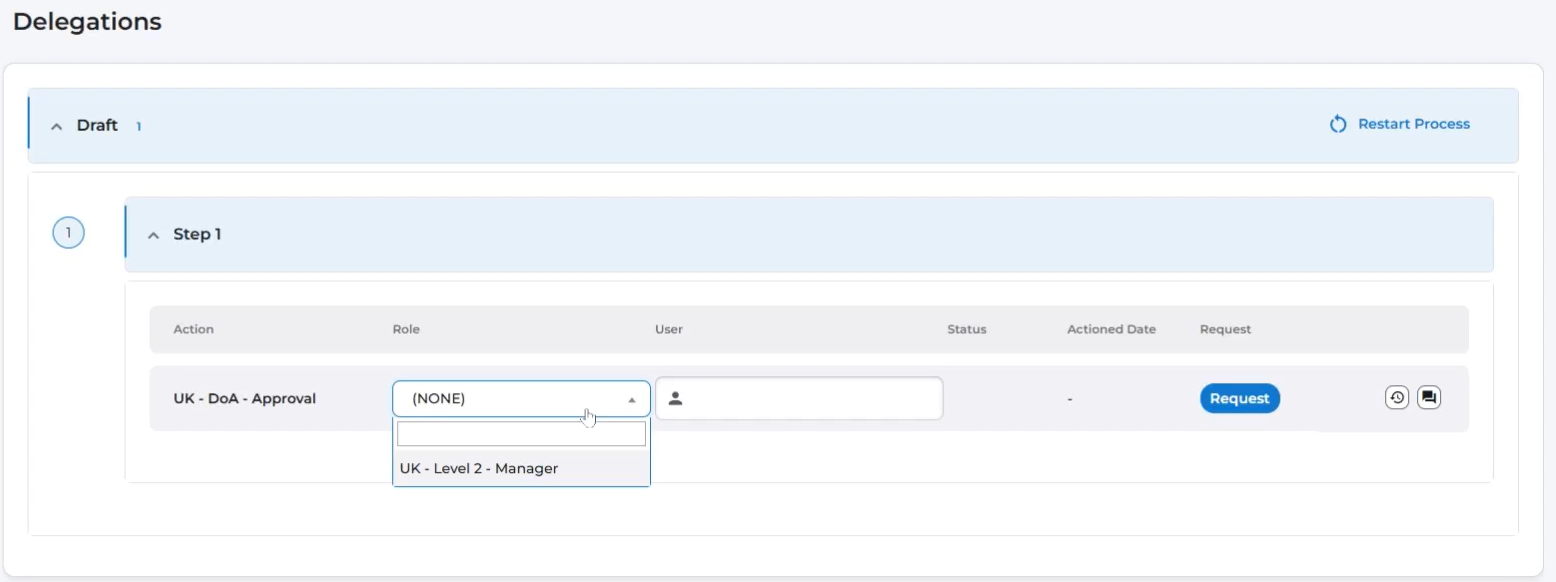
Task: Click the Draft count badge
Action: (x=139, y=127)
